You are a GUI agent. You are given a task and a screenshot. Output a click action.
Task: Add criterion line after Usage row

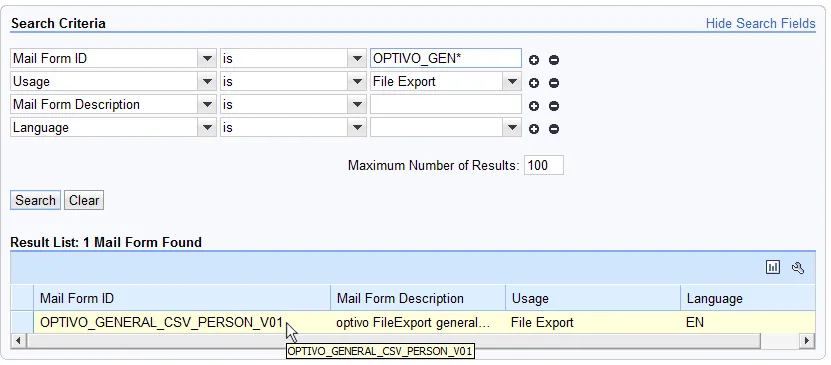[x=534, y=83]
